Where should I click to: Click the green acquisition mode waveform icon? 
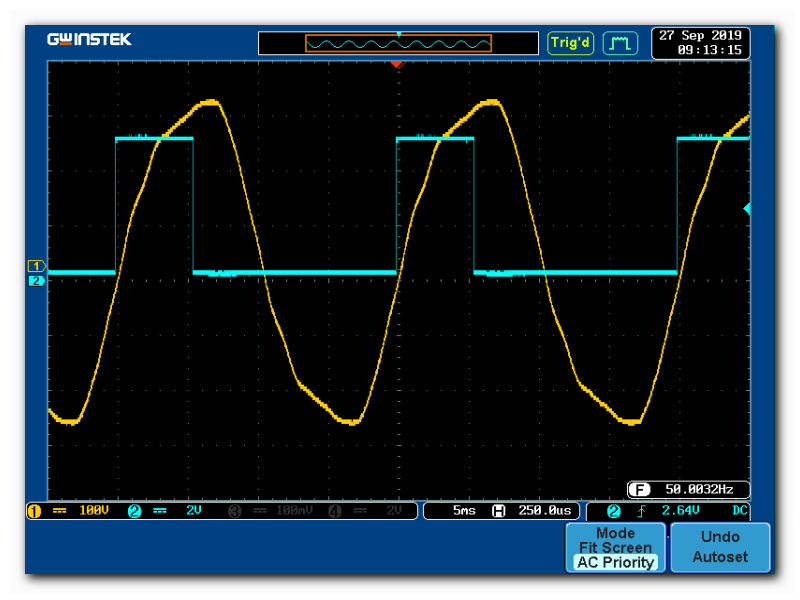(620, 43)
